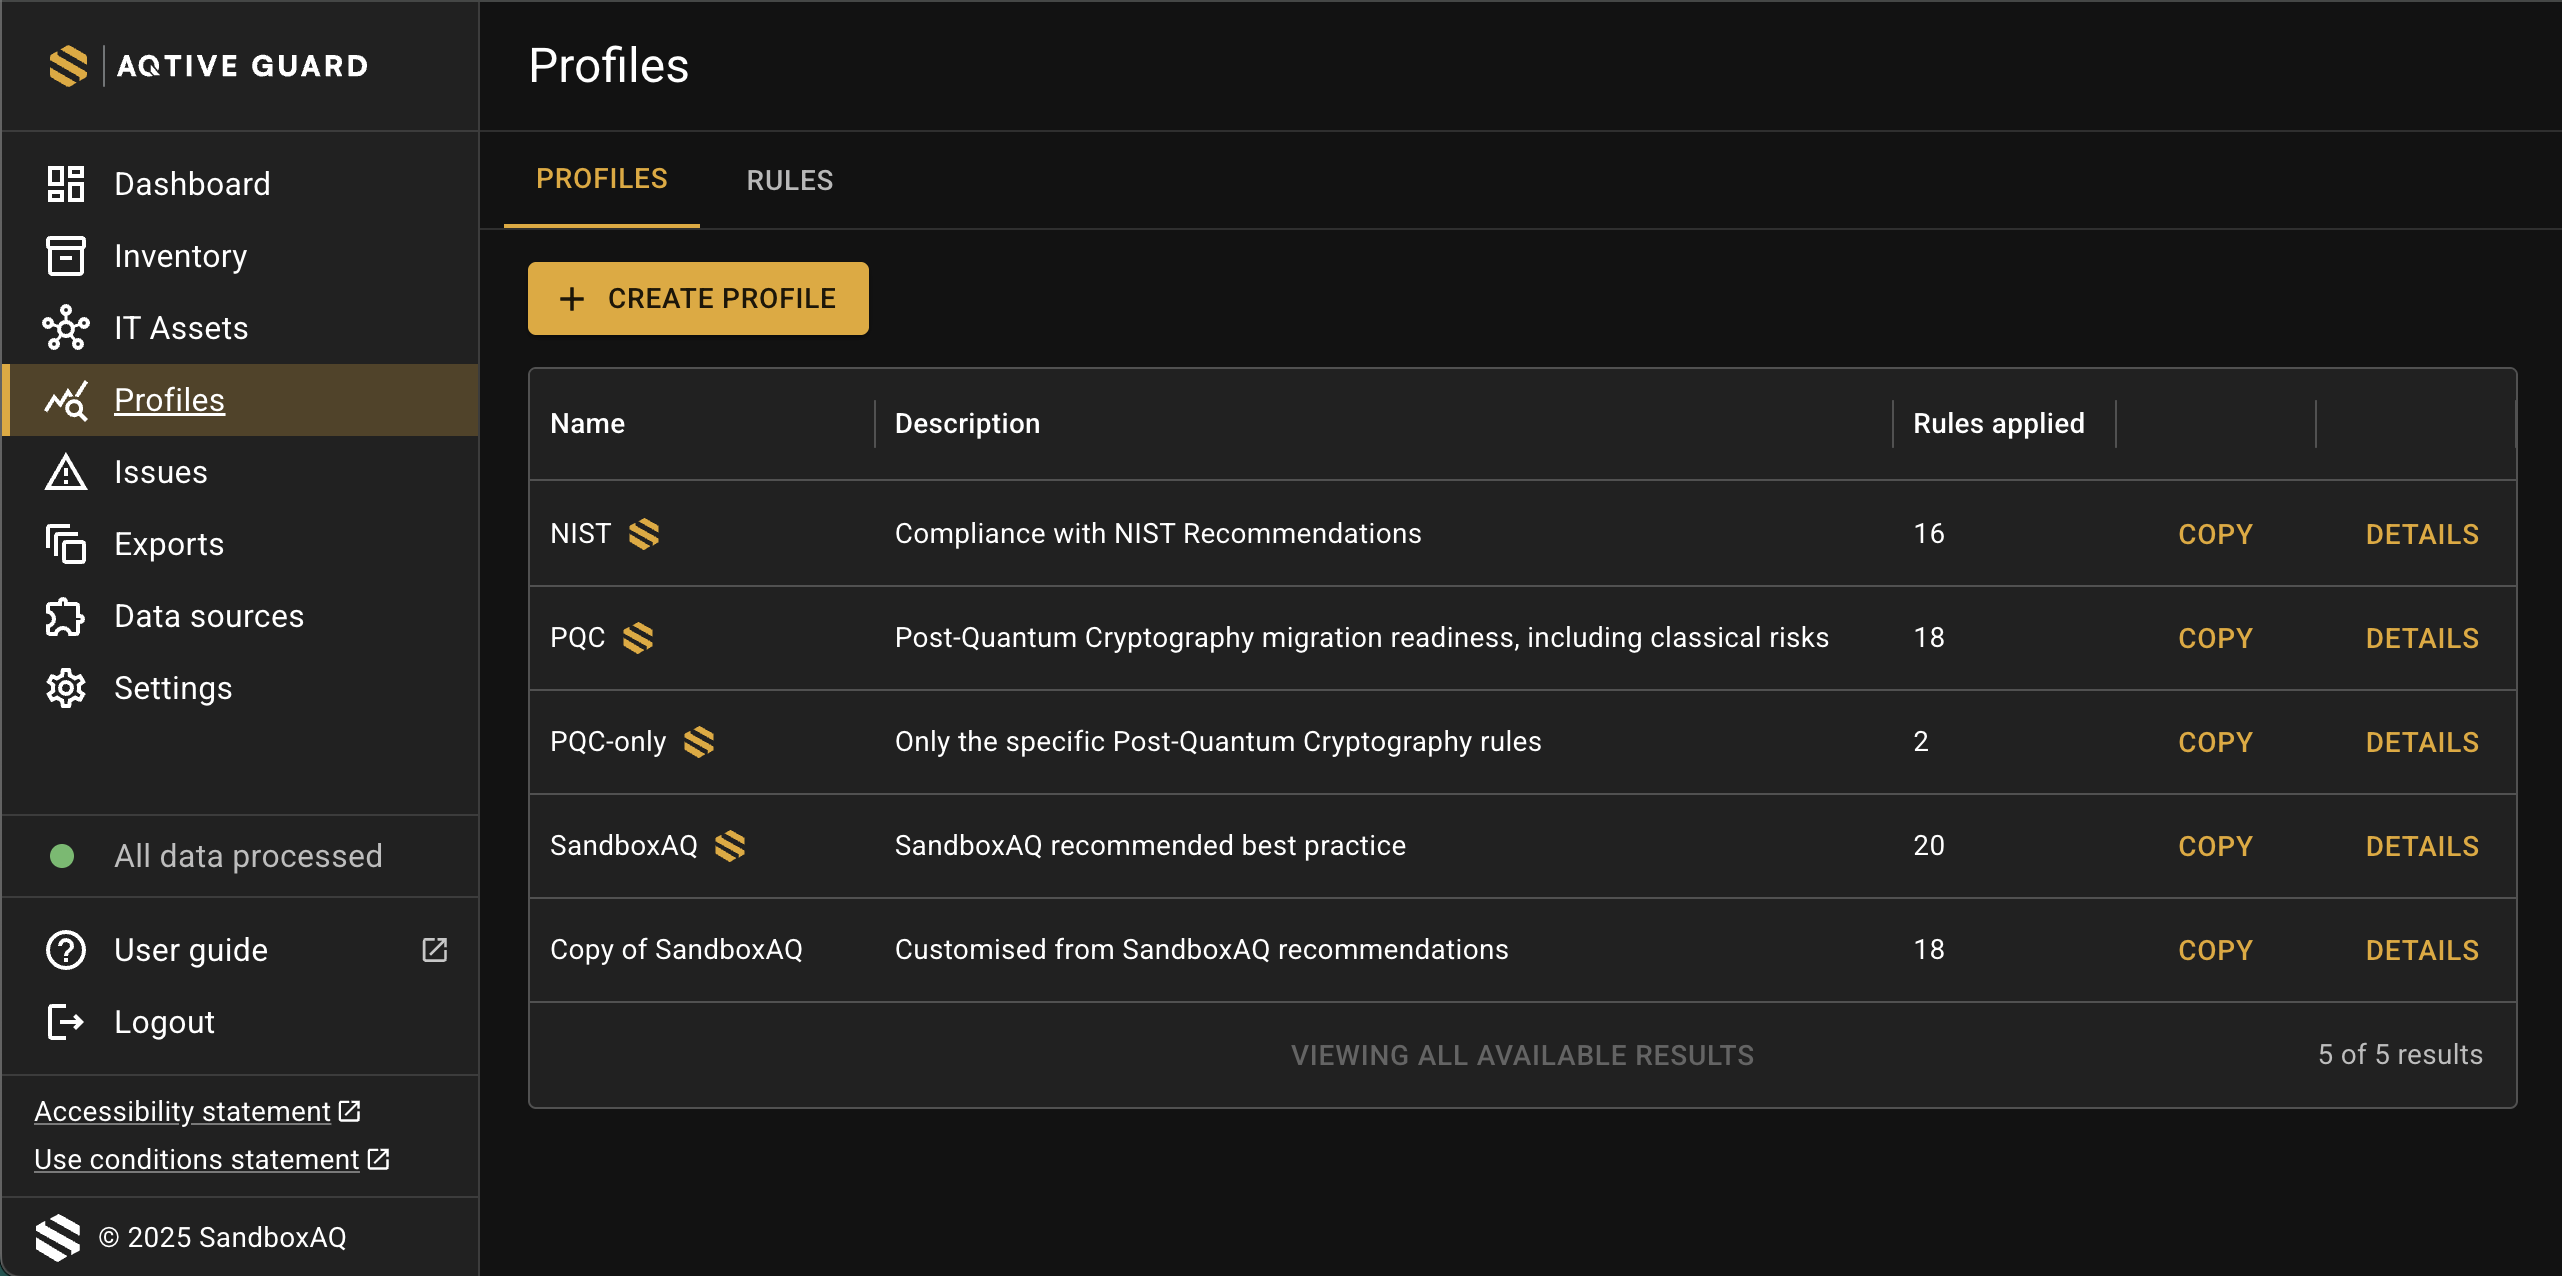Open the Settings gear icon

66,688
